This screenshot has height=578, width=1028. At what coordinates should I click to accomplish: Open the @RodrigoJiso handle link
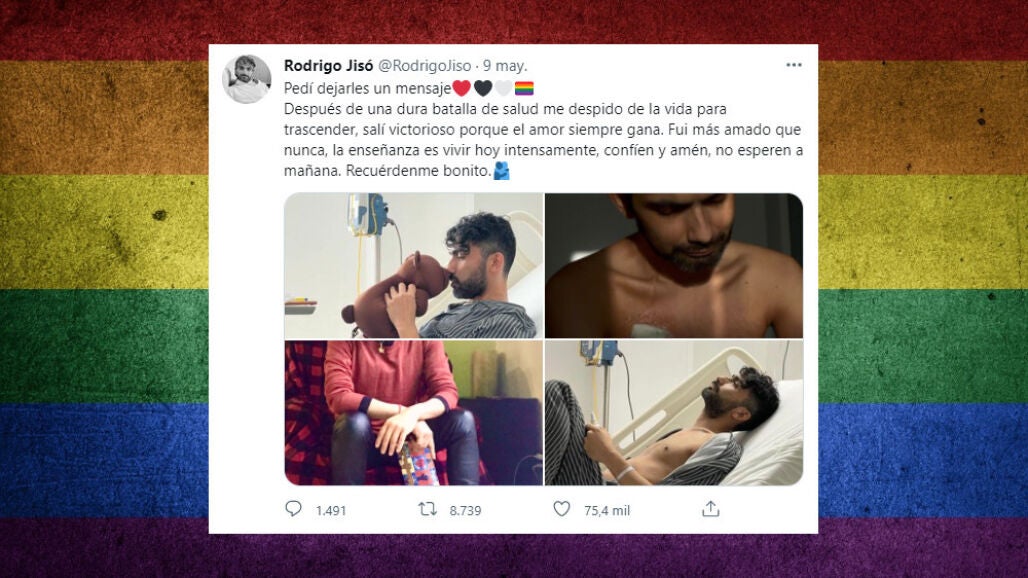[425, 66]
